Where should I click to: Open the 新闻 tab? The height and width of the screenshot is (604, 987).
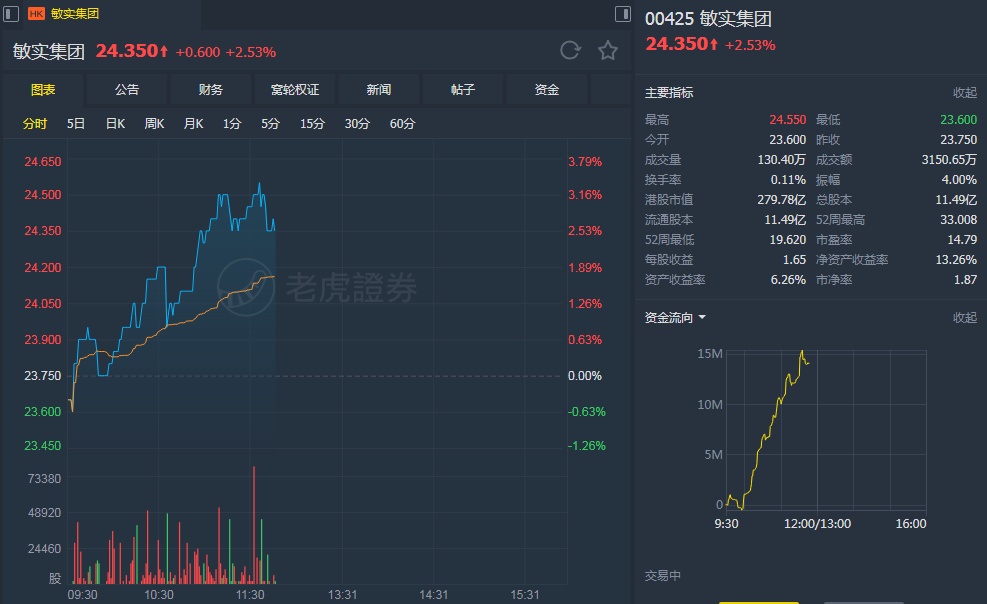coord(379,90)
